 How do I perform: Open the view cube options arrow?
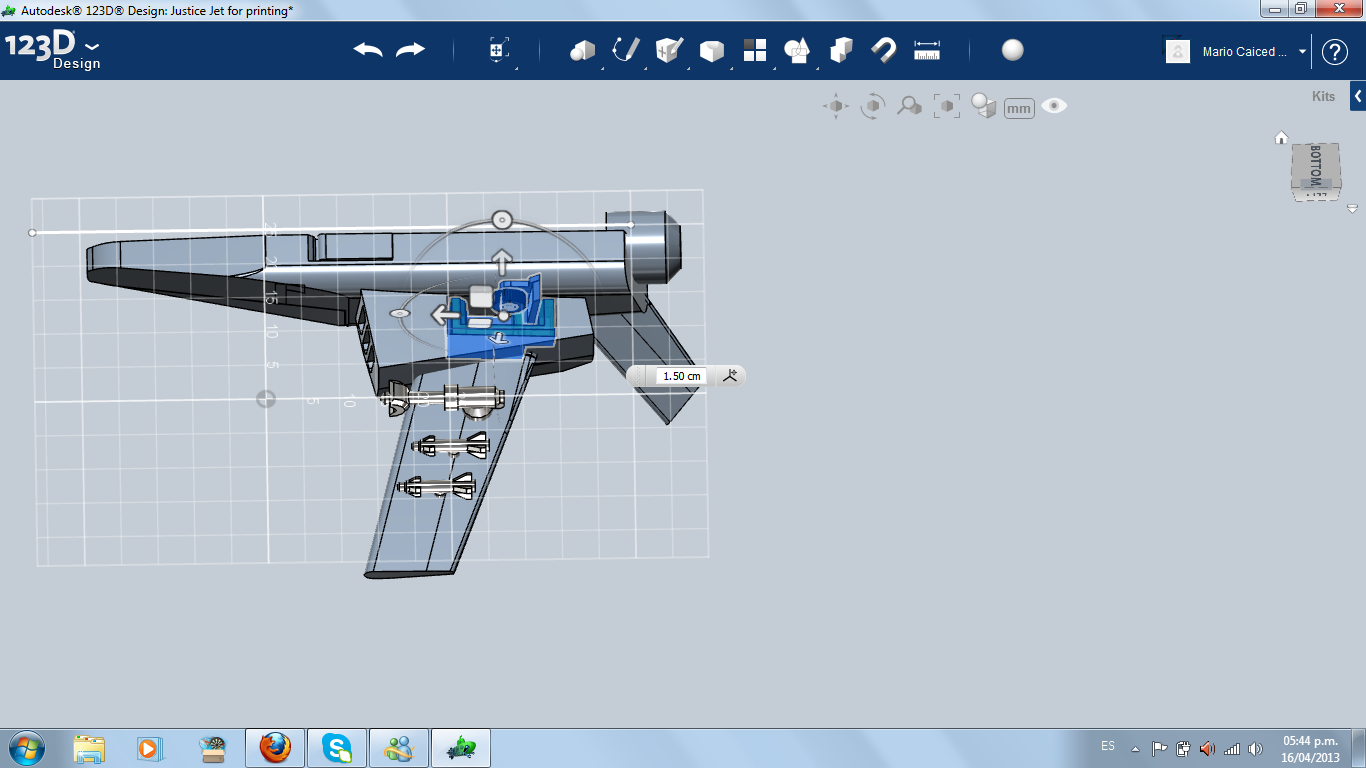click(1352, 209)
